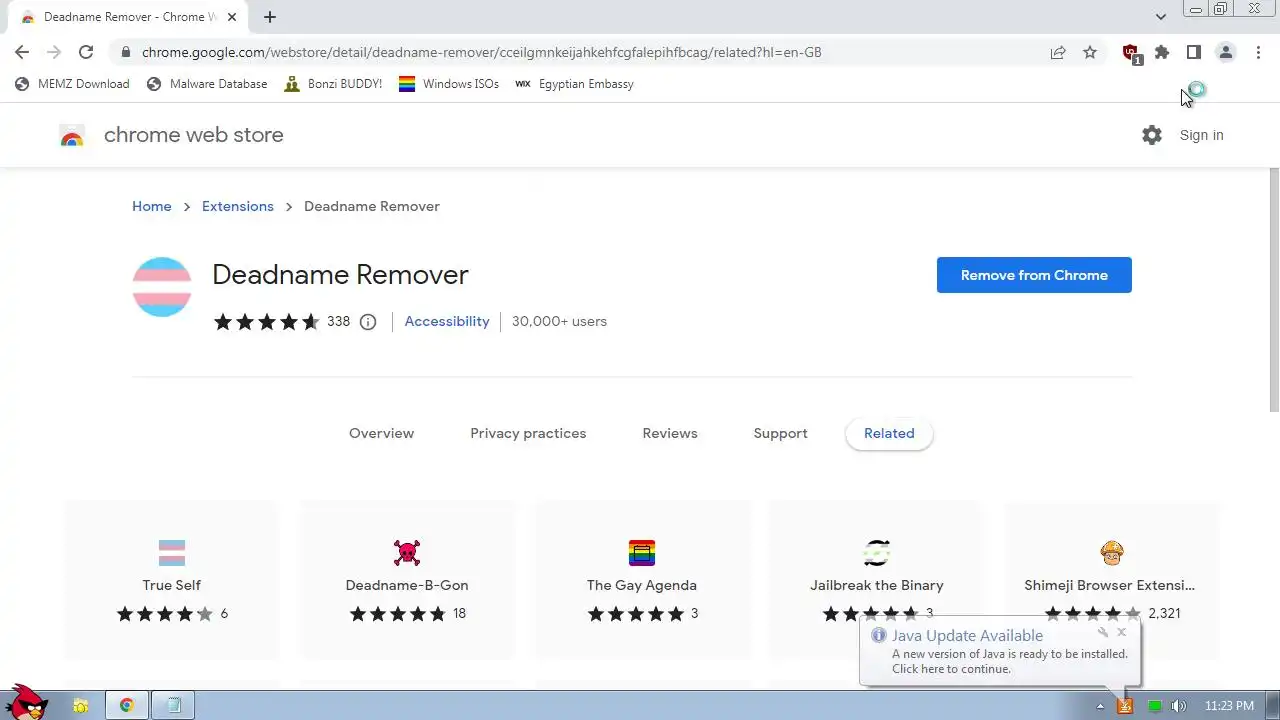Click the Deadname Remover flag icon
1280x720 pixels.
click(162, 287)
